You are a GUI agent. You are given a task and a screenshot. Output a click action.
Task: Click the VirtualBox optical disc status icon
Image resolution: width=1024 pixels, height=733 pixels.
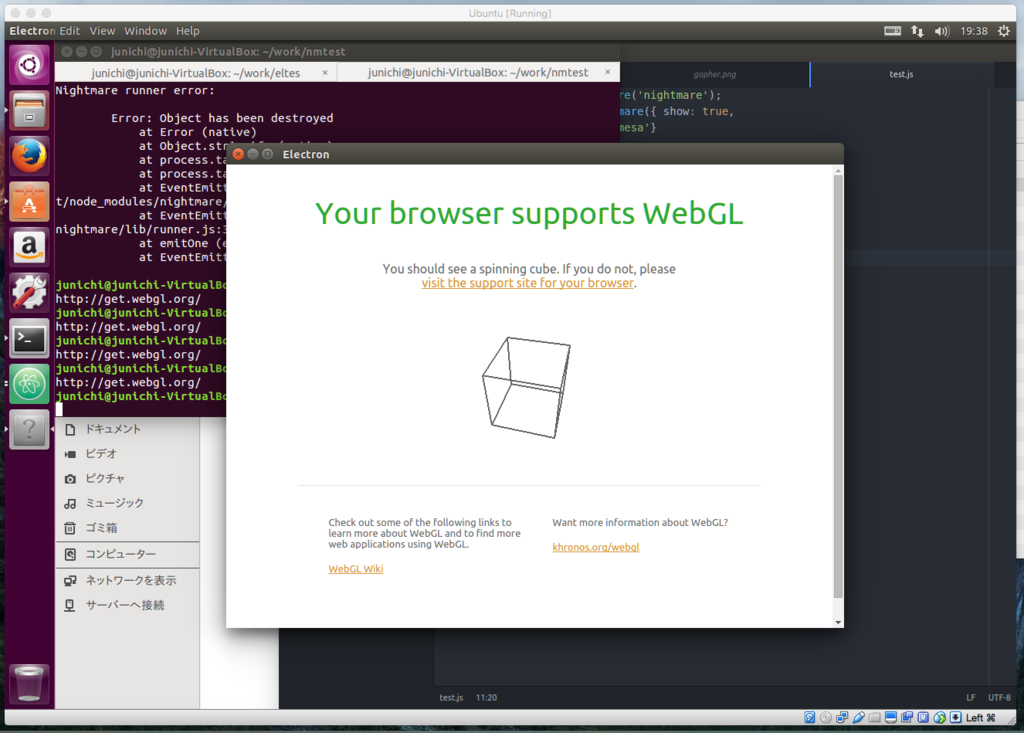[x=826, y=717]
